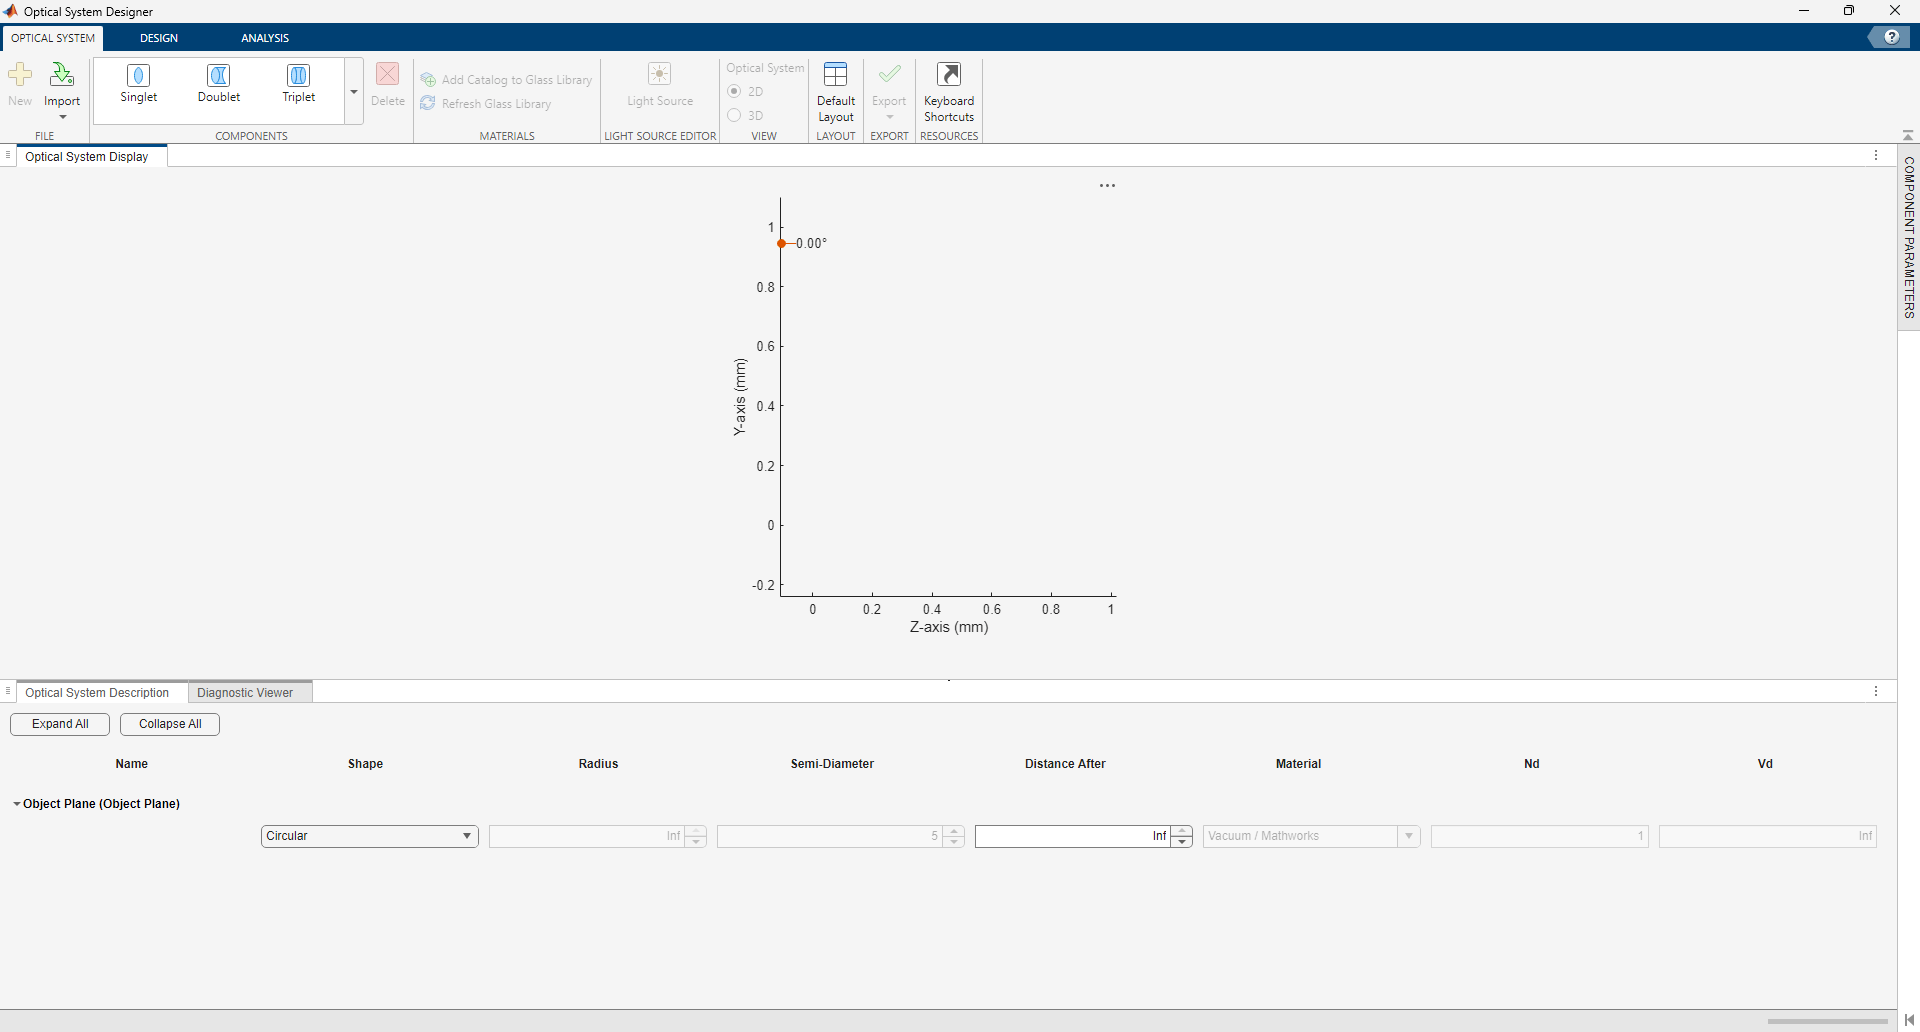The image size is (1920, 1032).
Task: Click the Expand All button
Action: point(59,724)
